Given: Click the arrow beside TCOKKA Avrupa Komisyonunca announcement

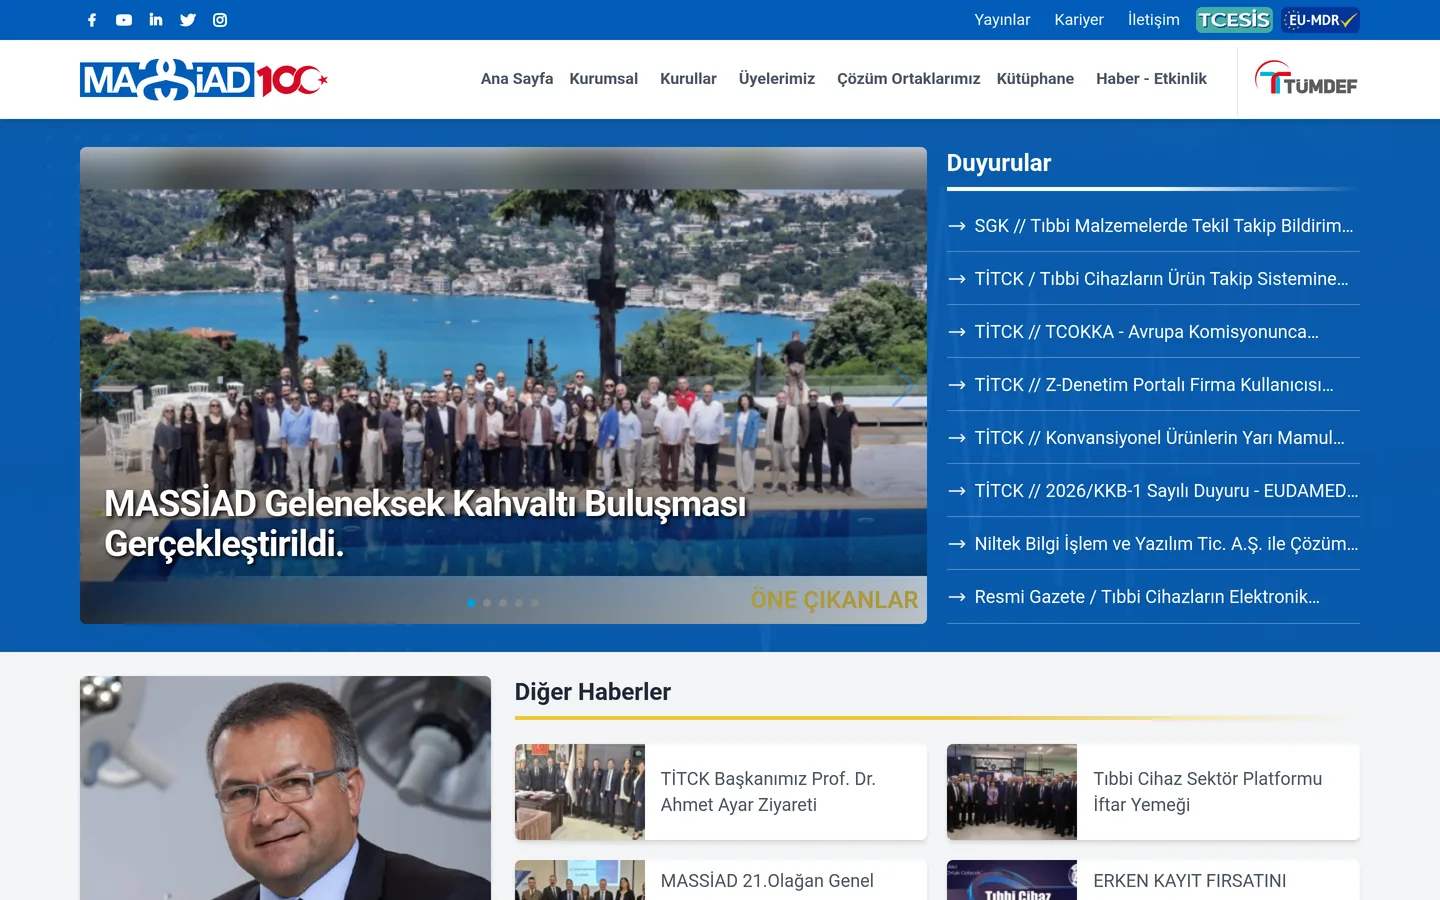Looking at the screenshot, I should (x=957, y=332).
